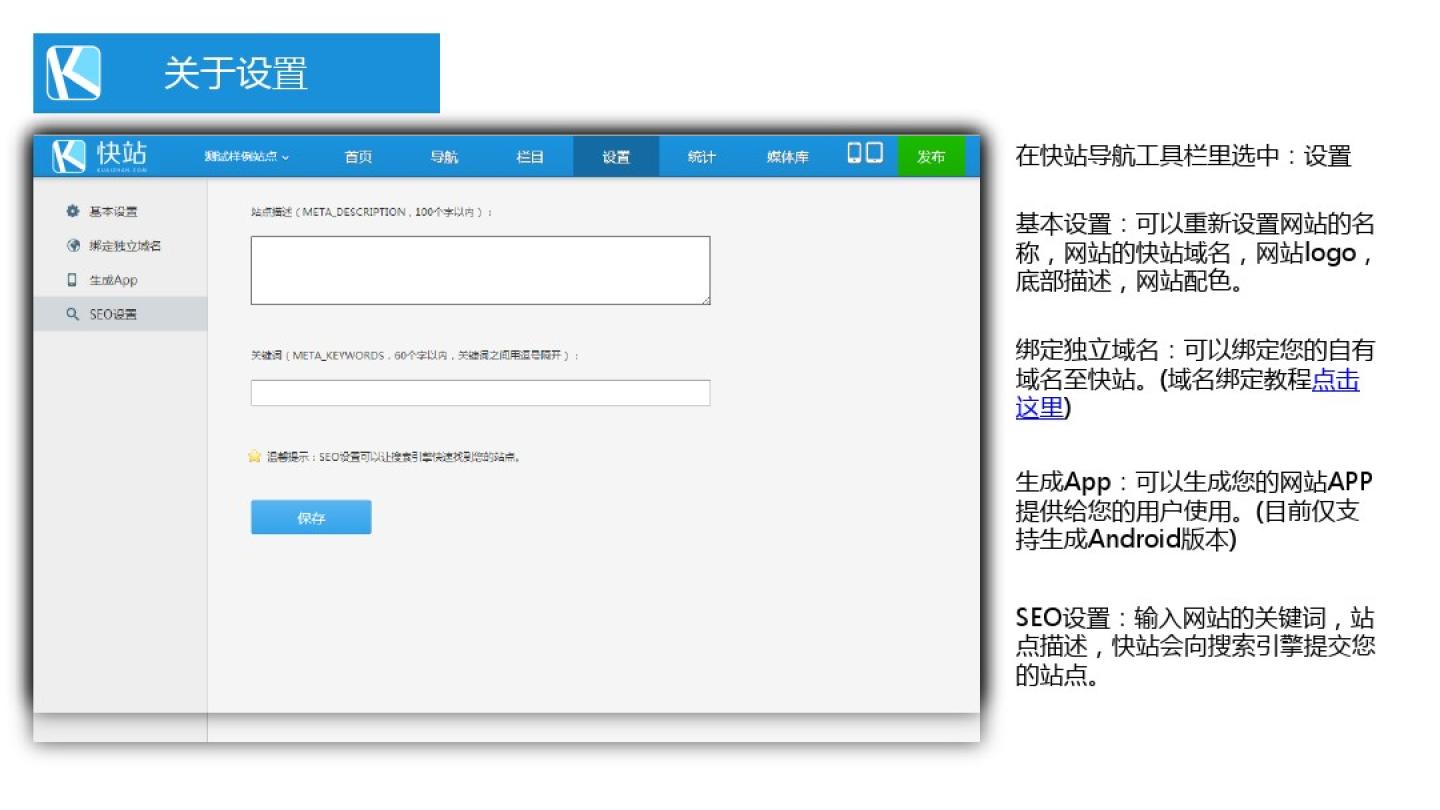The image size is (1440, 810).
Task: Click the phone icon beside 生成App
Action: pyautogui.click(x=72, y=280)
